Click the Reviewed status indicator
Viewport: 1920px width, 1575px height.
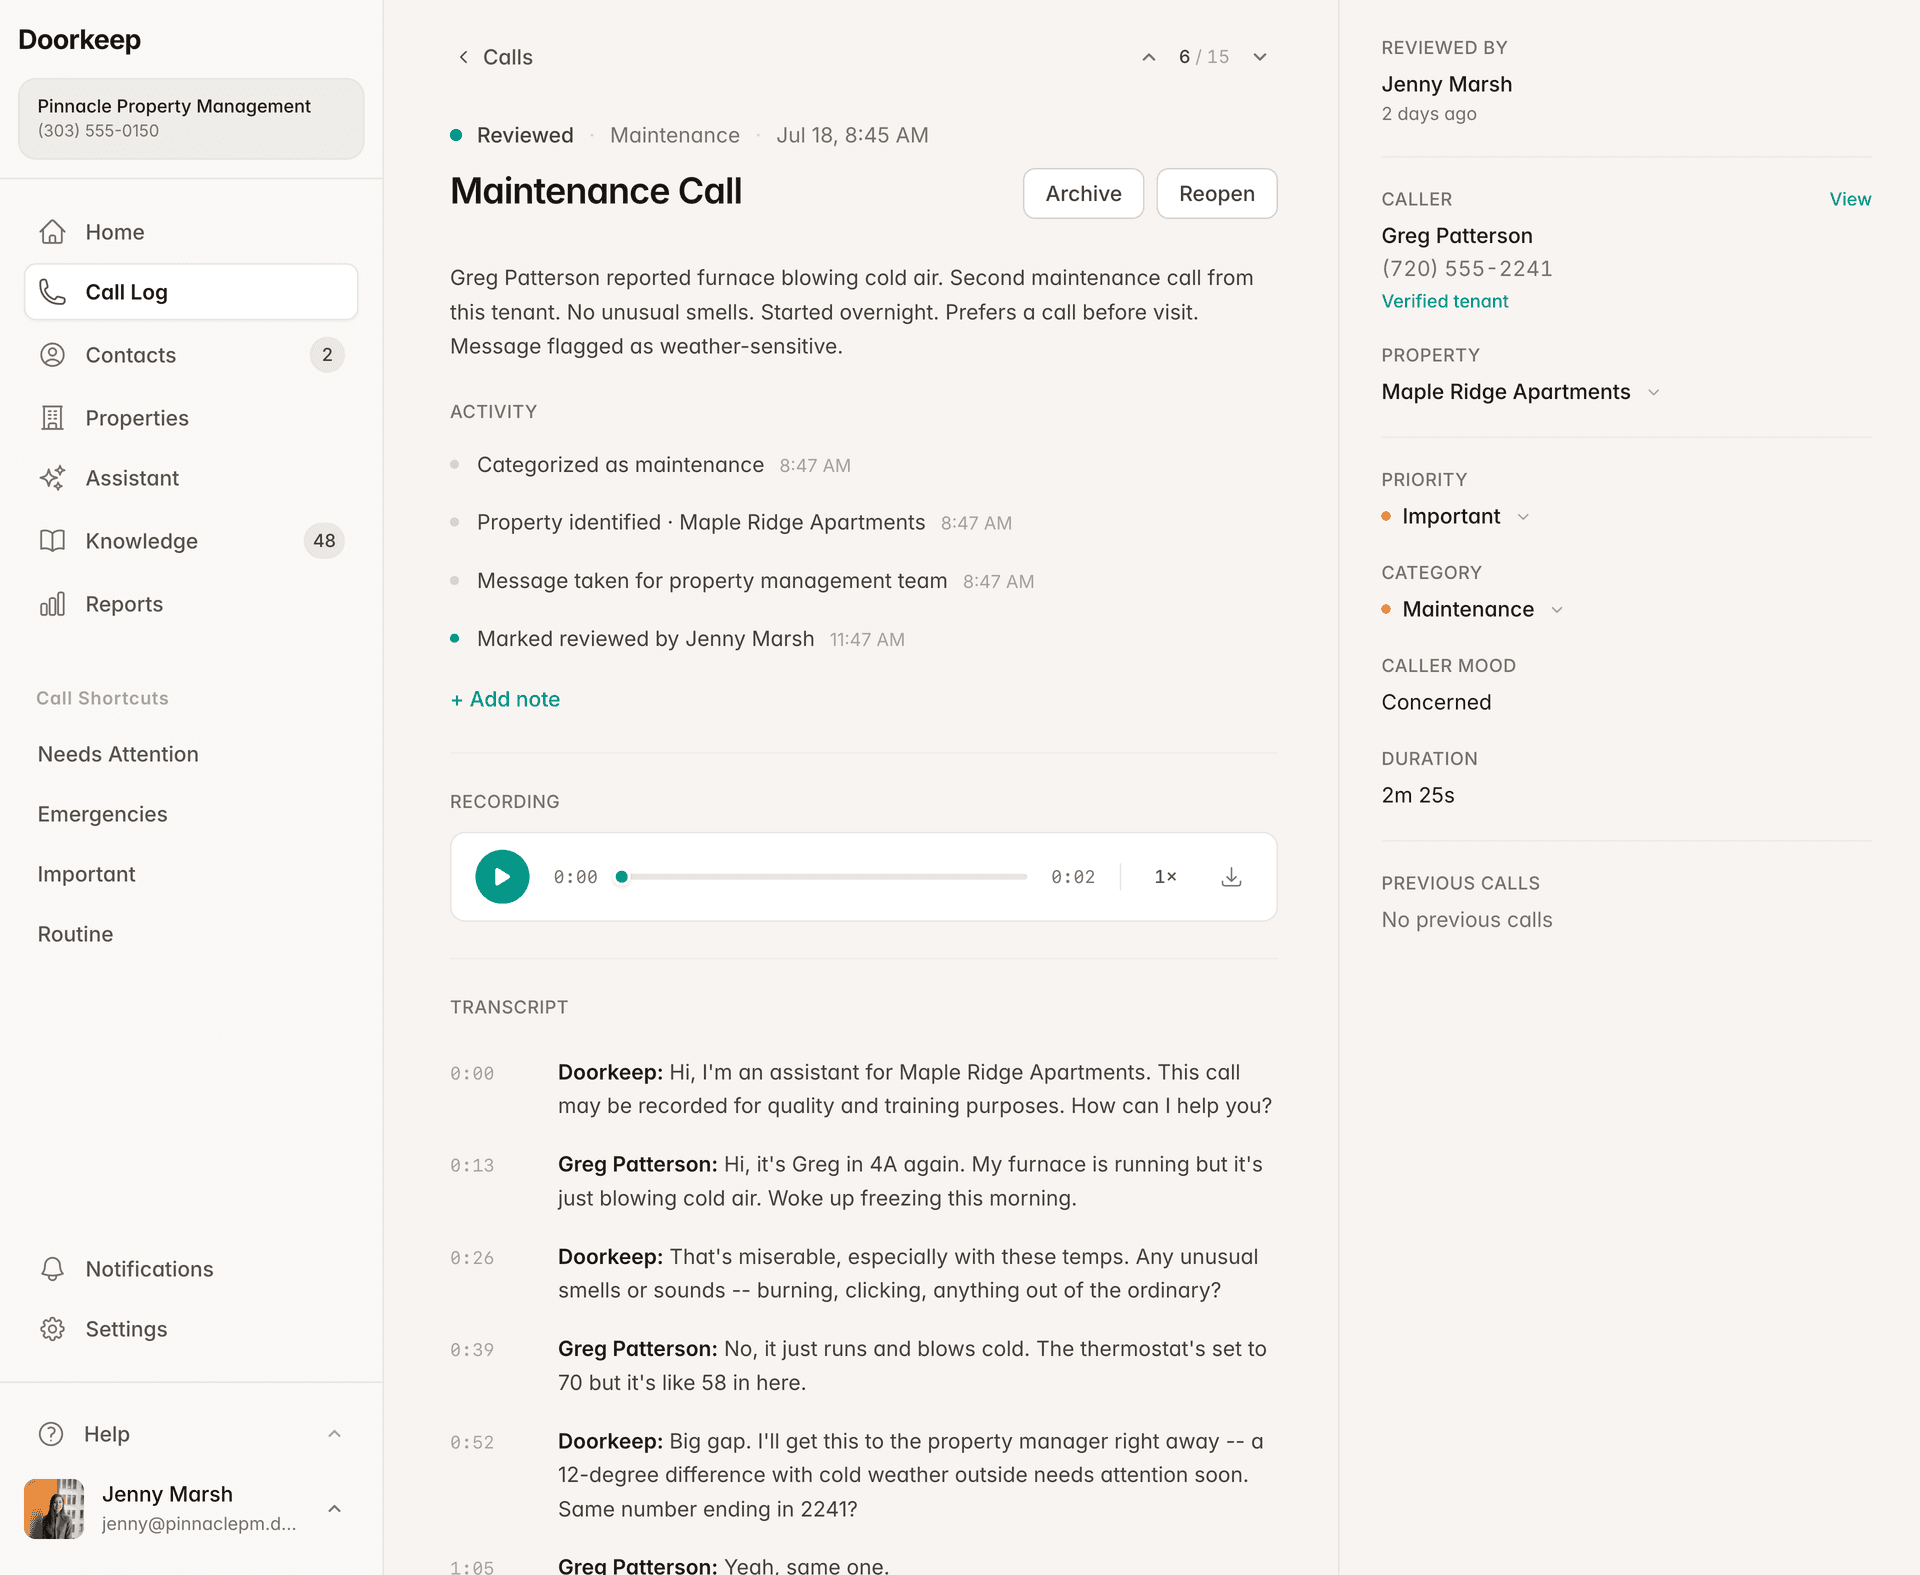[512, 135]
